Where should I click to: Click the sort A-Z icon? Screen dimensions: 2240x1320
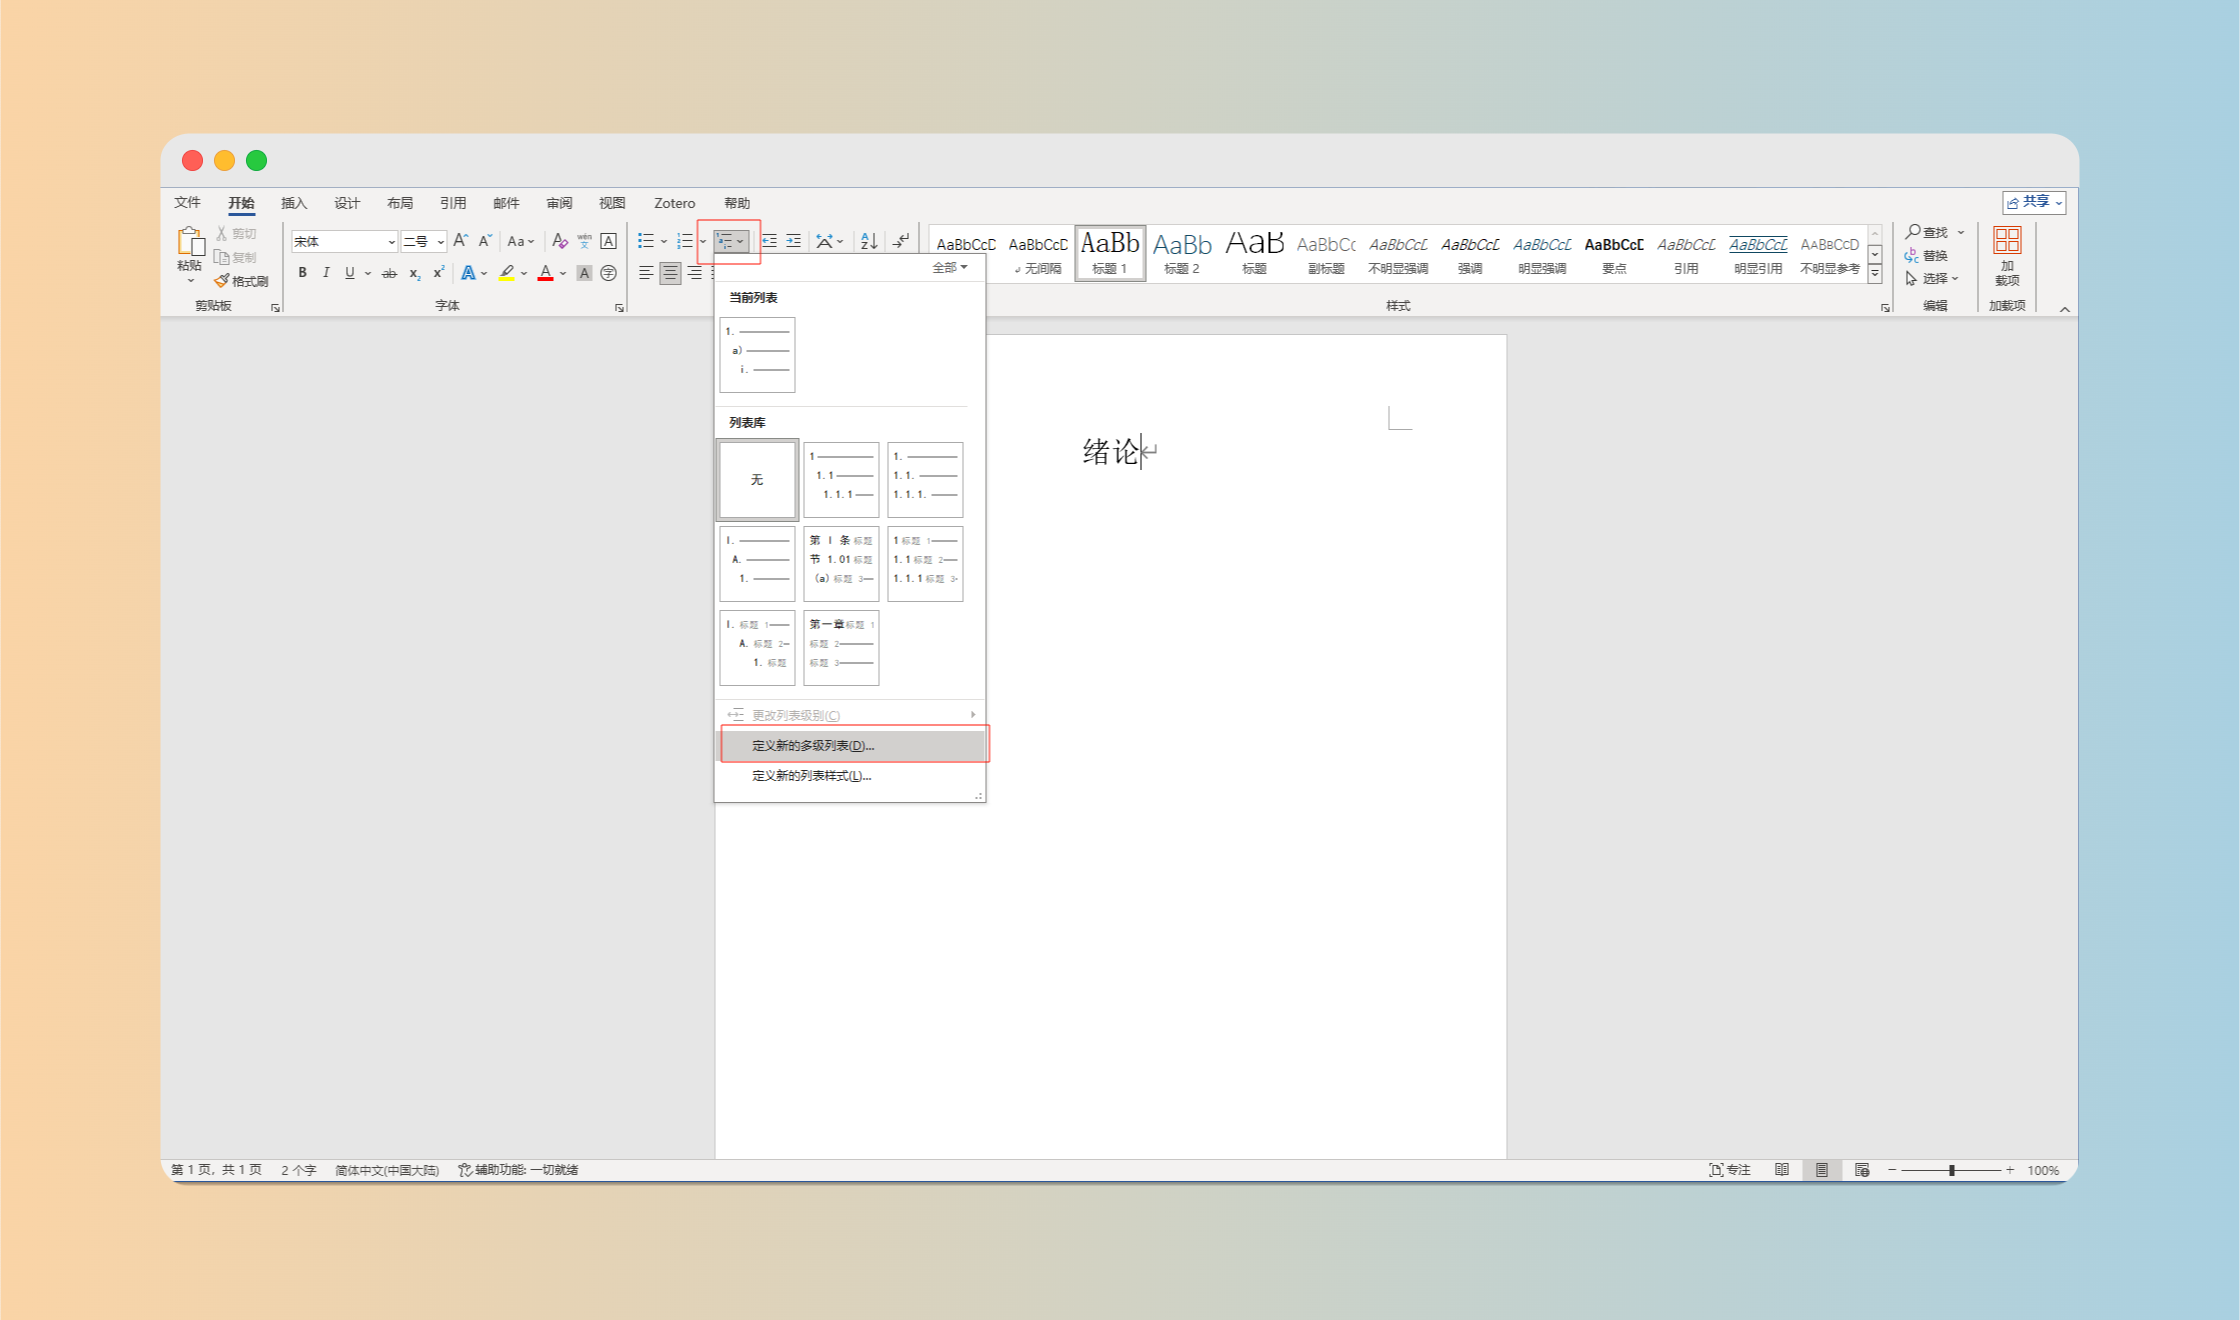(x=869, y=241)
